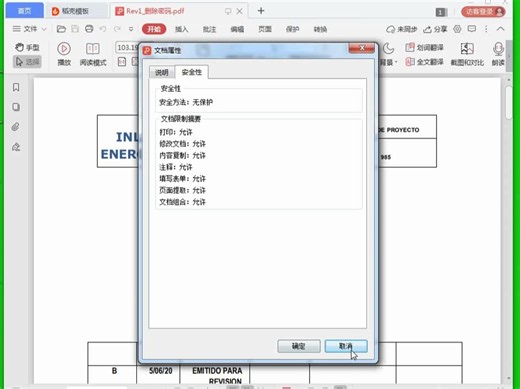This screenshot has width=520, height=389.
Task: Open the 编辑 ribbon tab
Action: (237, 29)
